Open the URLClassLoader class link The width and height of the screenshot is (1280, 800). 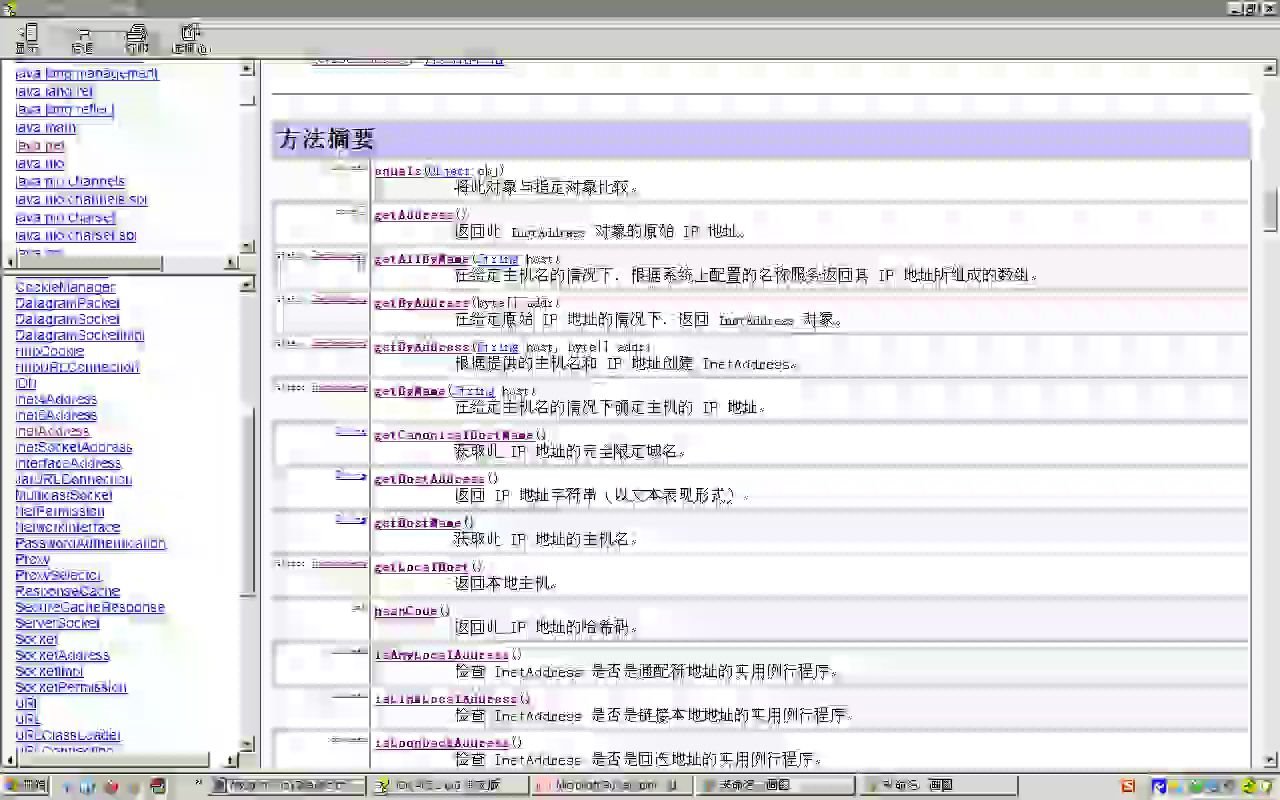click(x=68, y=735)
